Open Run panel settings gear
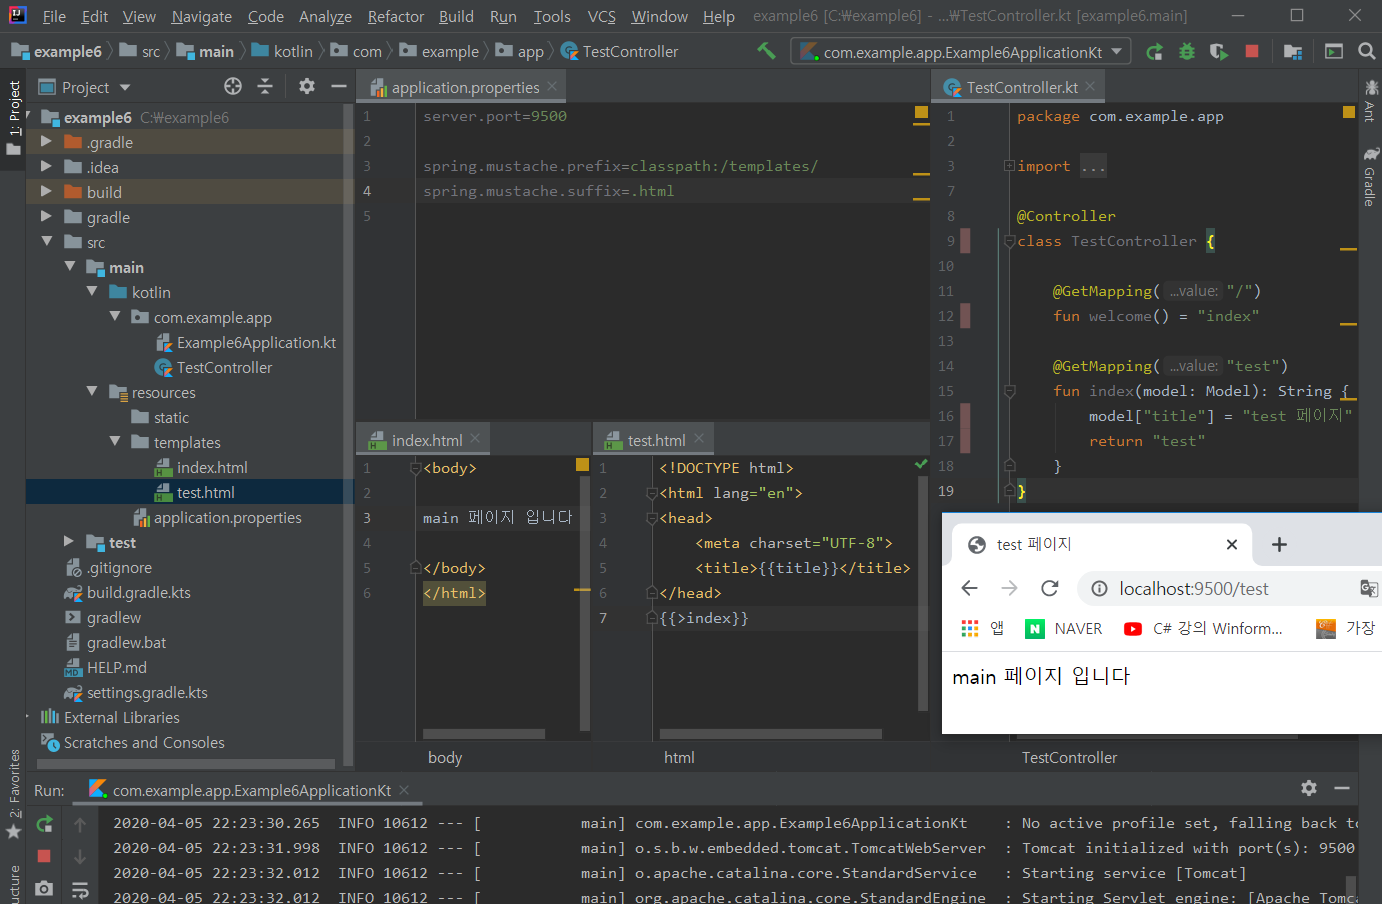The image size is (1382, 904). 1309,788
